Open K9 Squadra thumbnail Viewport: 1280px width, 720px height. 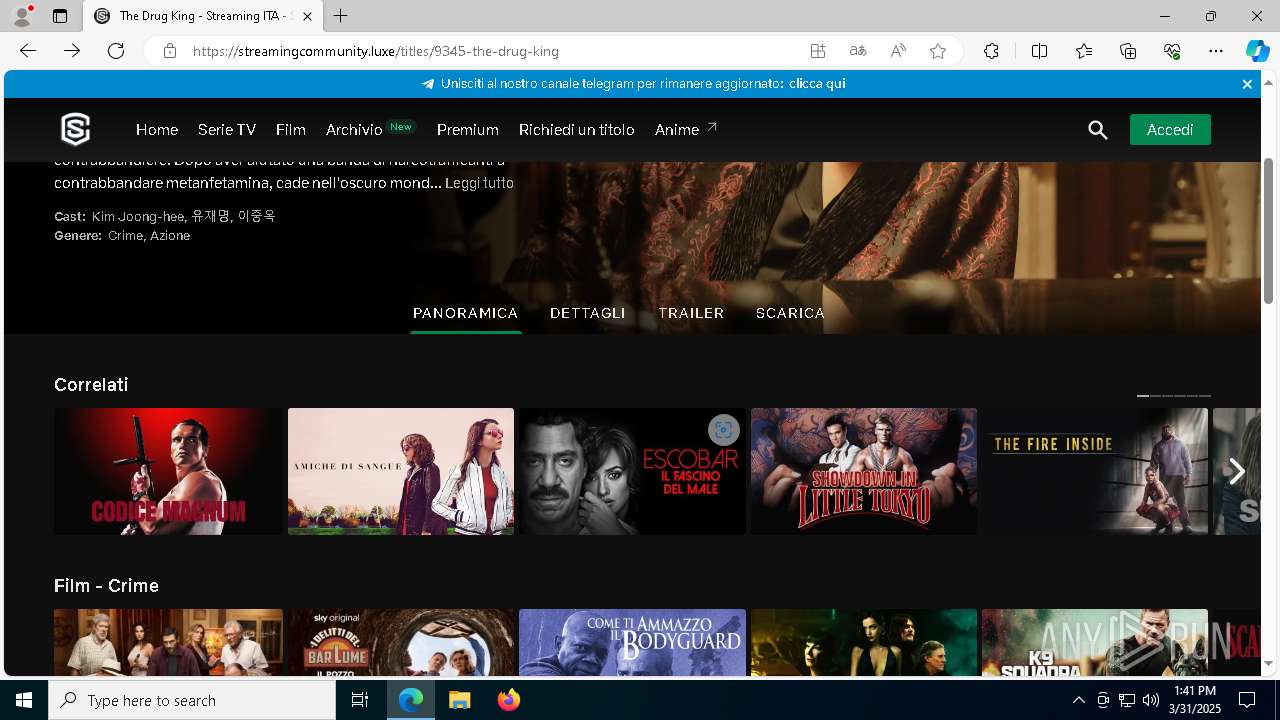[1095, 643]
